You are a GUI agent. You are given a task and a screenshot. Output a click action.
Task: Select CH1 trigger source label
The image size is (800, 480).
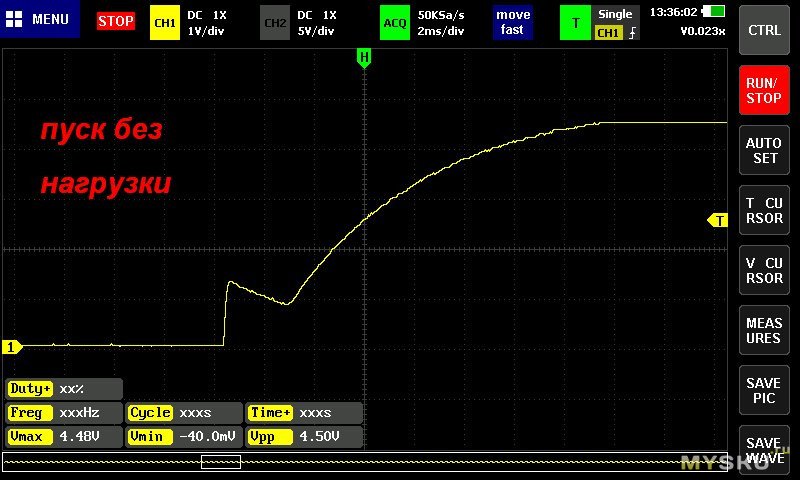[x=608, y=33]
